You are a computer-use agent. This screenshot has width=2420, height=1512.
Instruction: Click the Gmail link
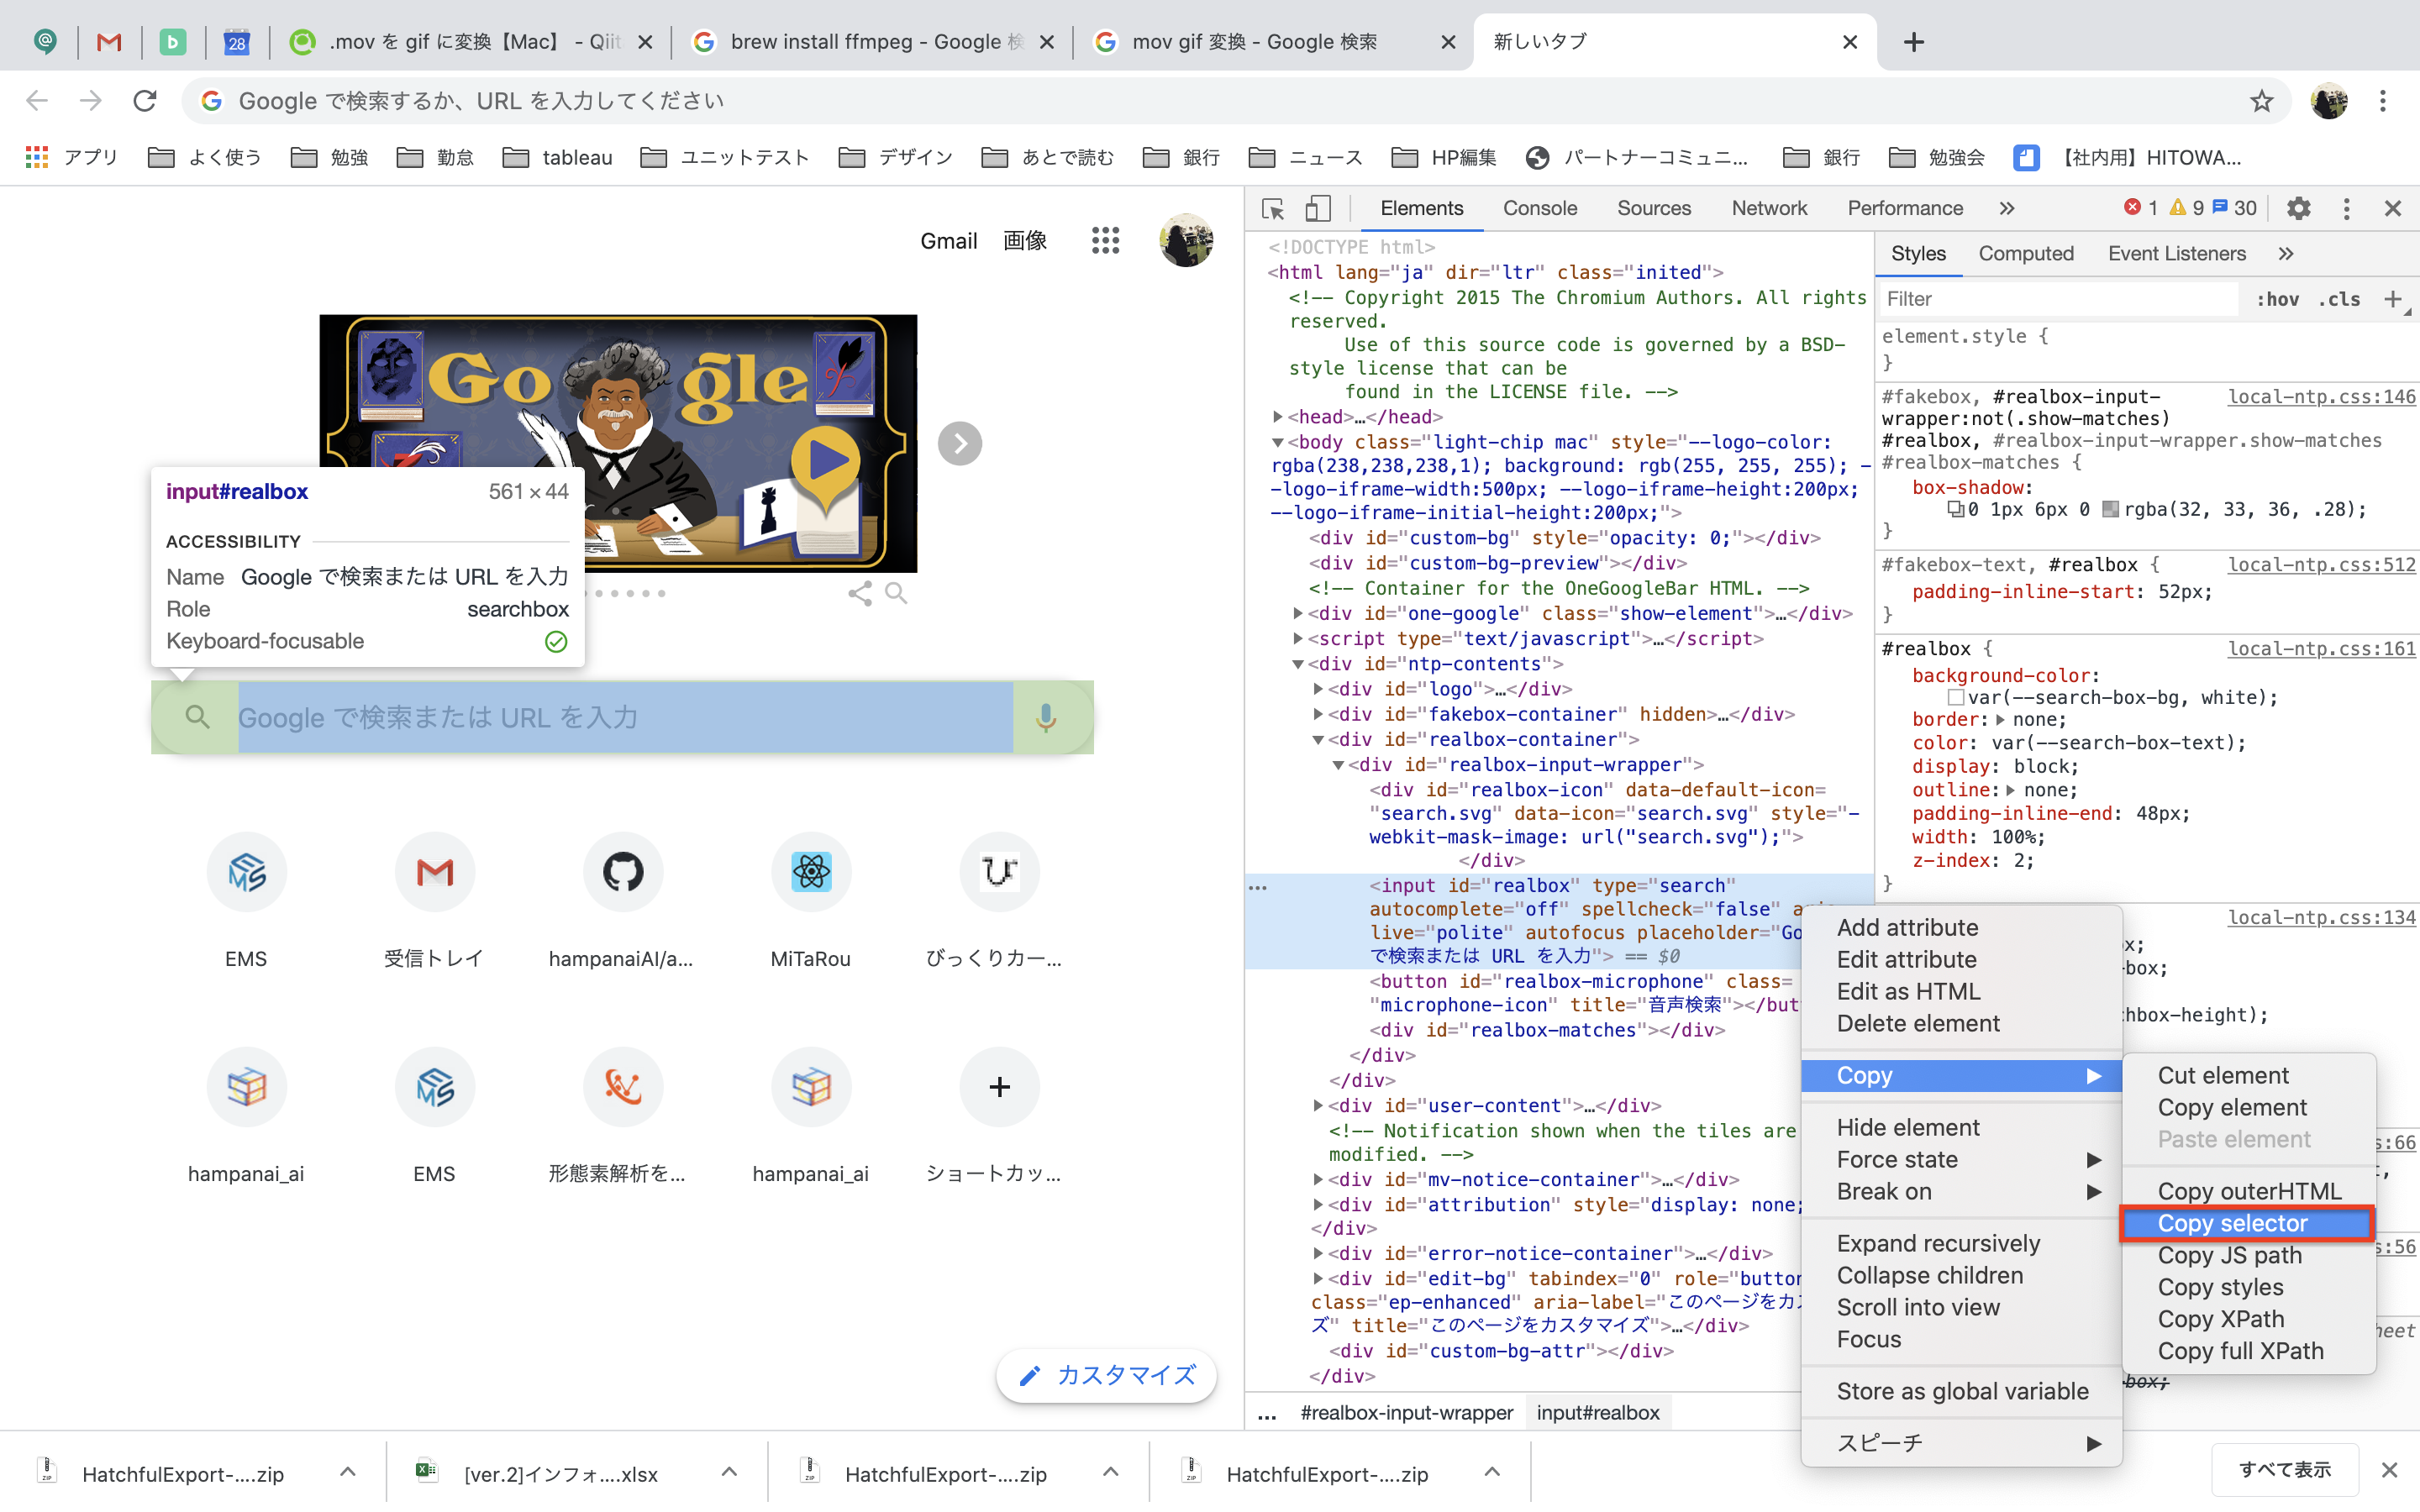(x=948, y=241)
